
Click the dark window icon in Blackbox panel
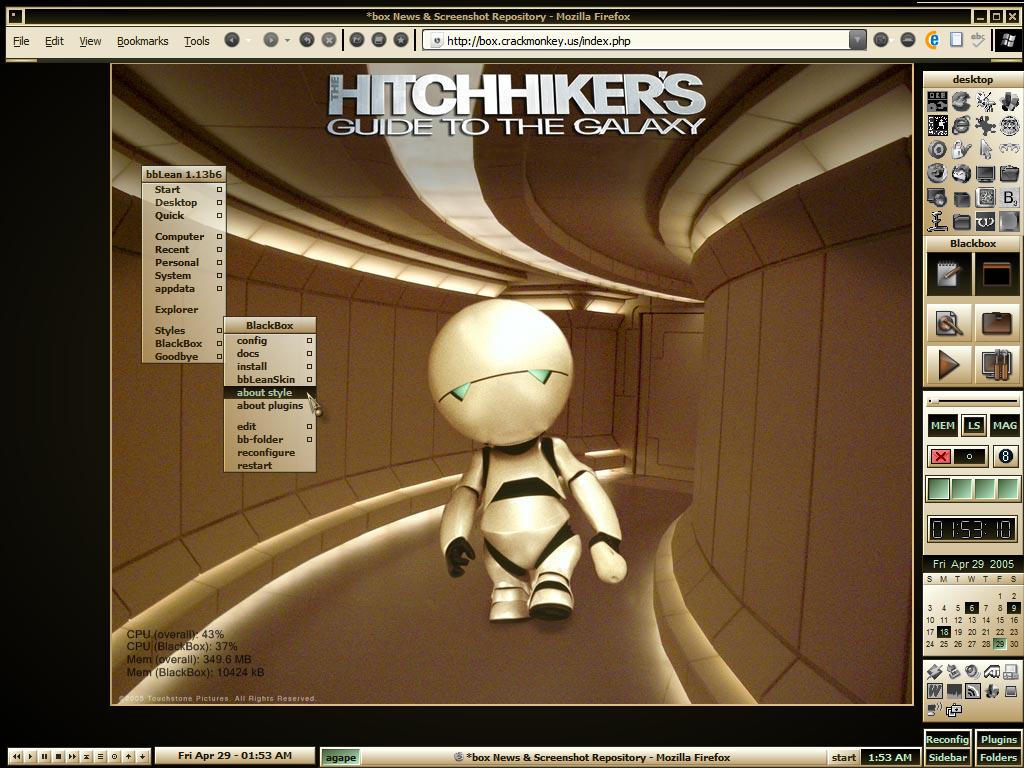(997, 274)
